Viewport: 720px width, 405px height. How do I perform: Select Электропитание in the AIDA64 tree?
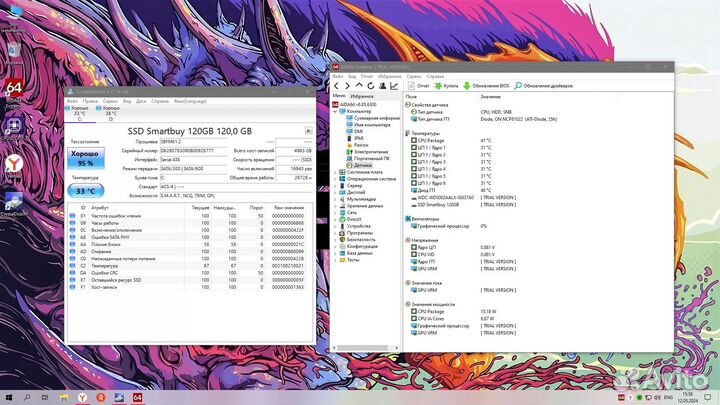(x=367, y=152)
